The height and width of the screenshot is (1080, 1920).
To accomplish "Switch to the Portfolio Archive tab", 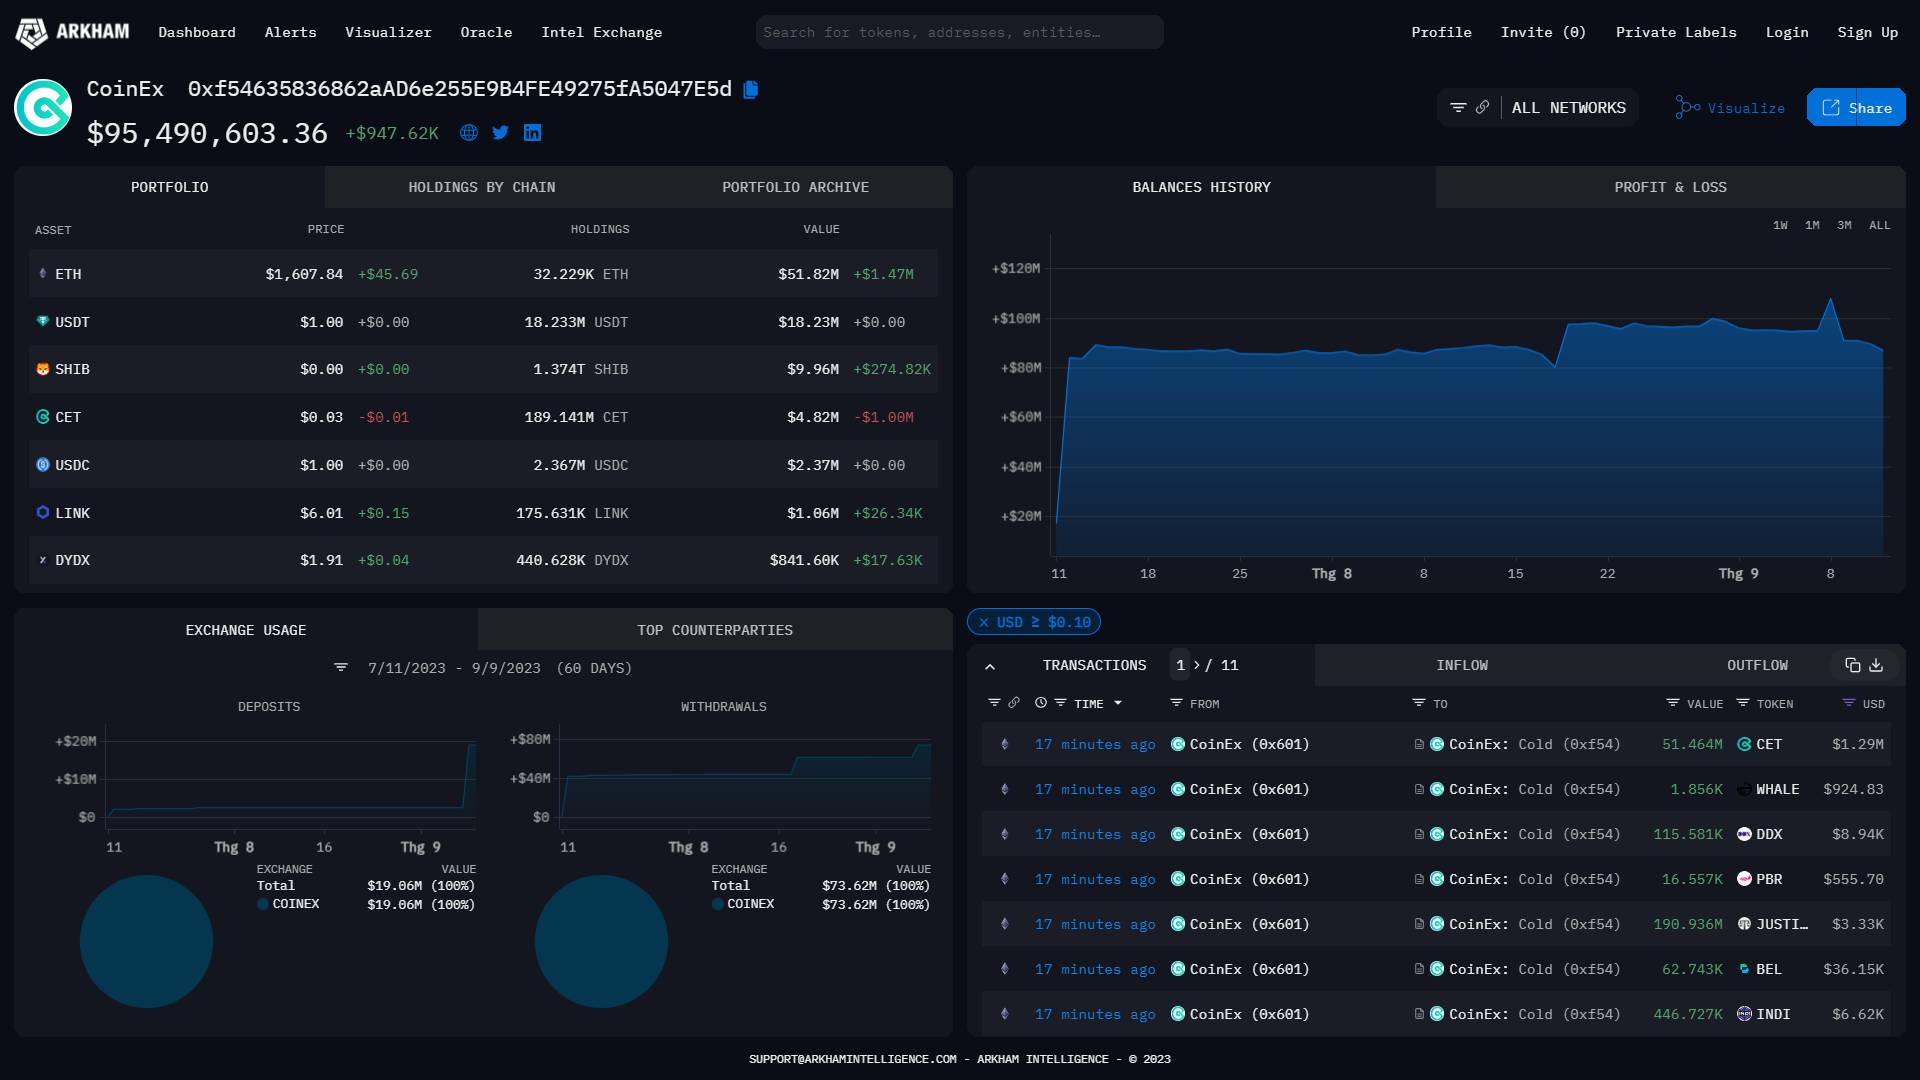I will (x=796, y=188).
